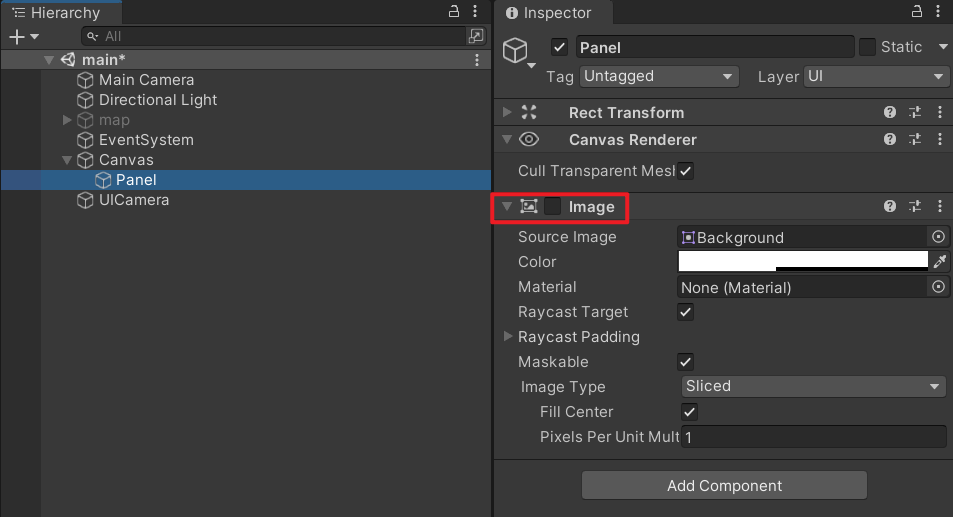Open Image component help reference
Screen dimensions: 953x517
click(890, 207)
